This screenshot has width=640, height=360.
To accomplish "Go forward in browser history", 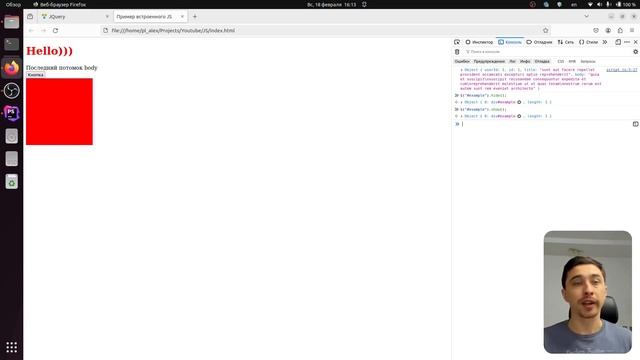I will pyautogui.click(x=43, y=30).
